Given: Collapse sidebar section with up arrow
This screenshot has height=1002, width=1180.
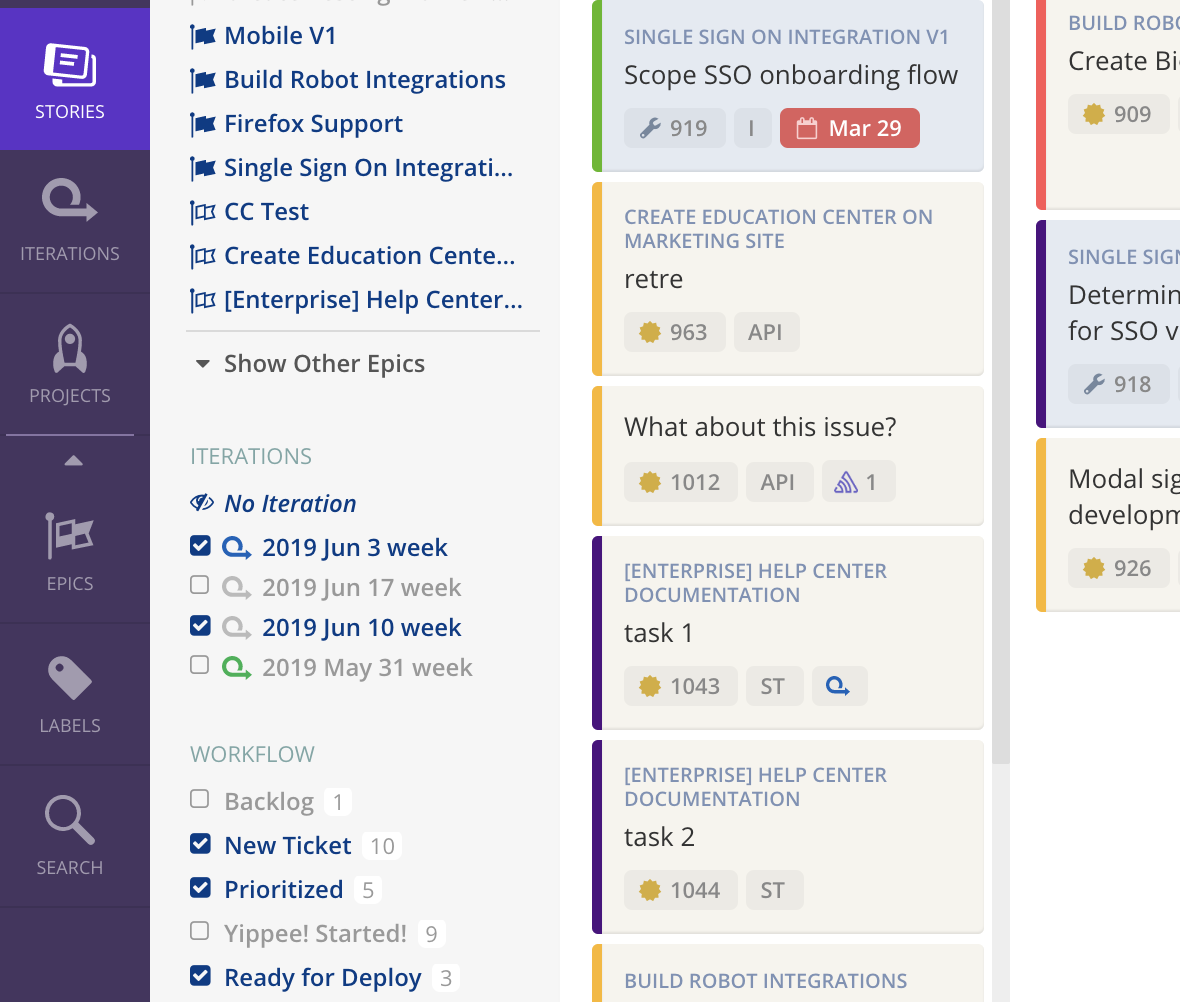Looking at the screenshot, I should (x=73, y=461).
